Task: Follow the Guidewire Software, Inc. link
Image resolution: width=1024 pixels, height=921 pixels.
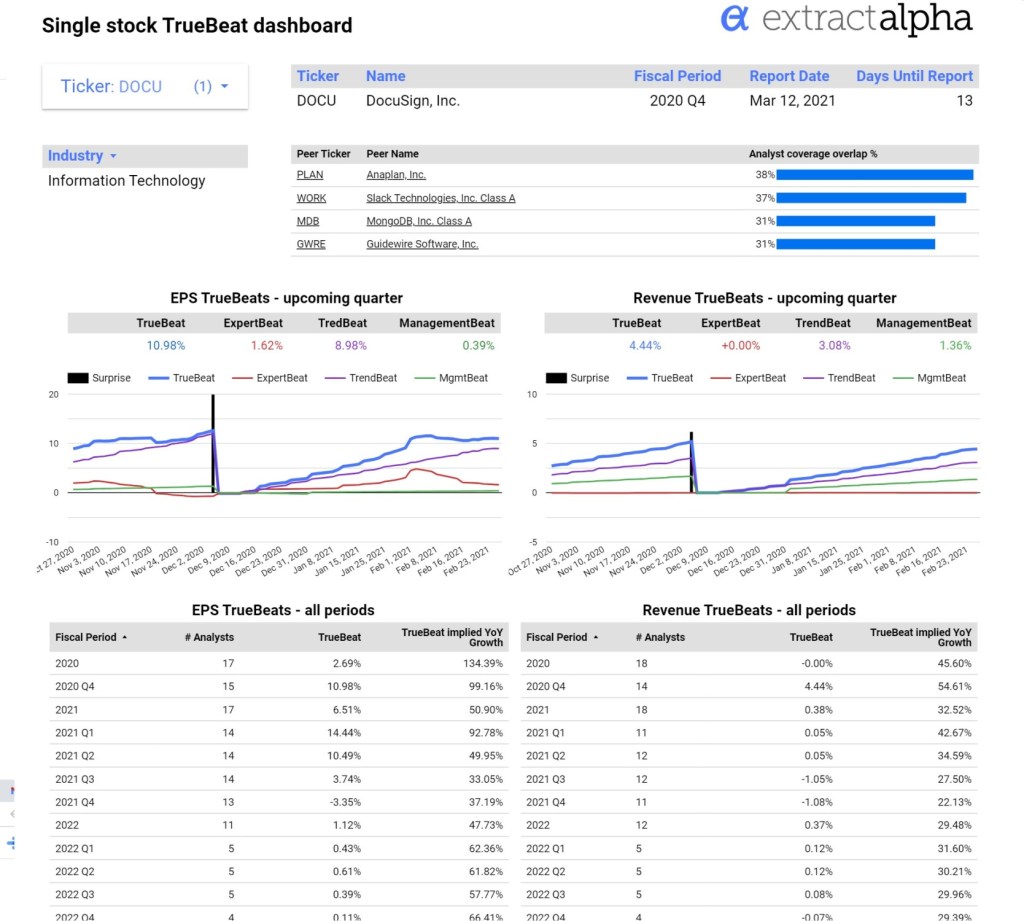Action: tap(422, 244)
